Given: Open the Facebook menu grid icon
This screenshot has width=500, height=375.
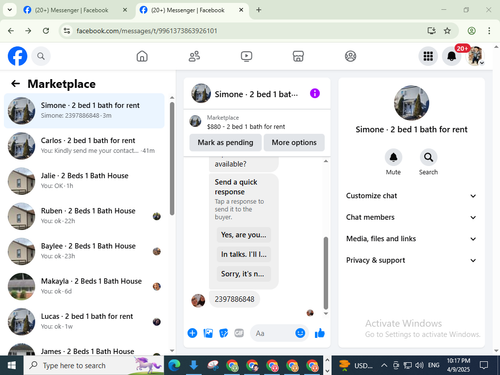Looking at the screenshot, I should [x=428, y=56].
